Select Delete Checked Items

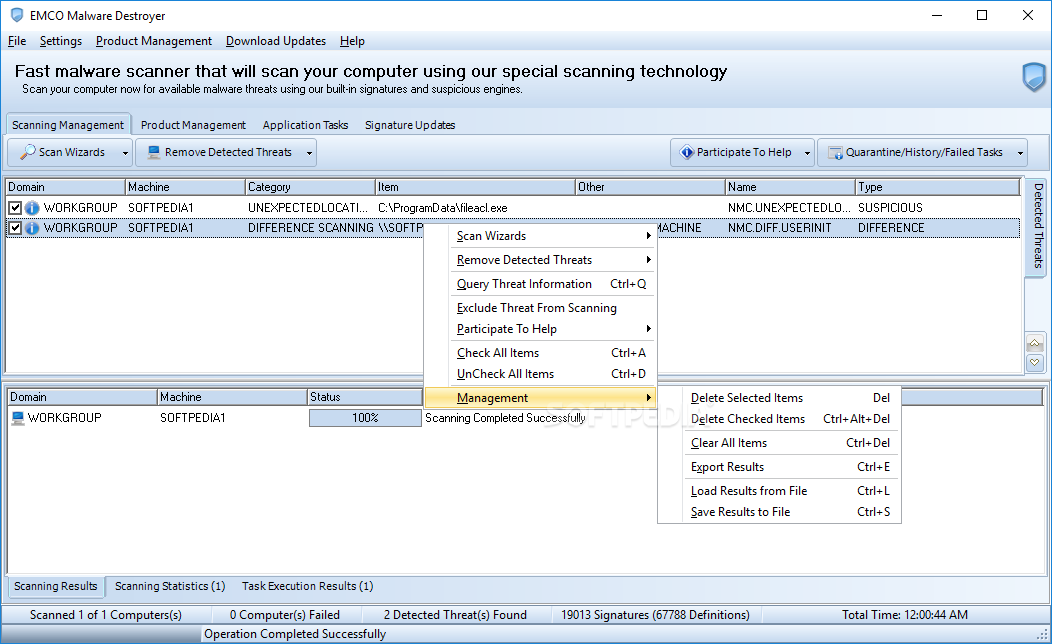779,419
